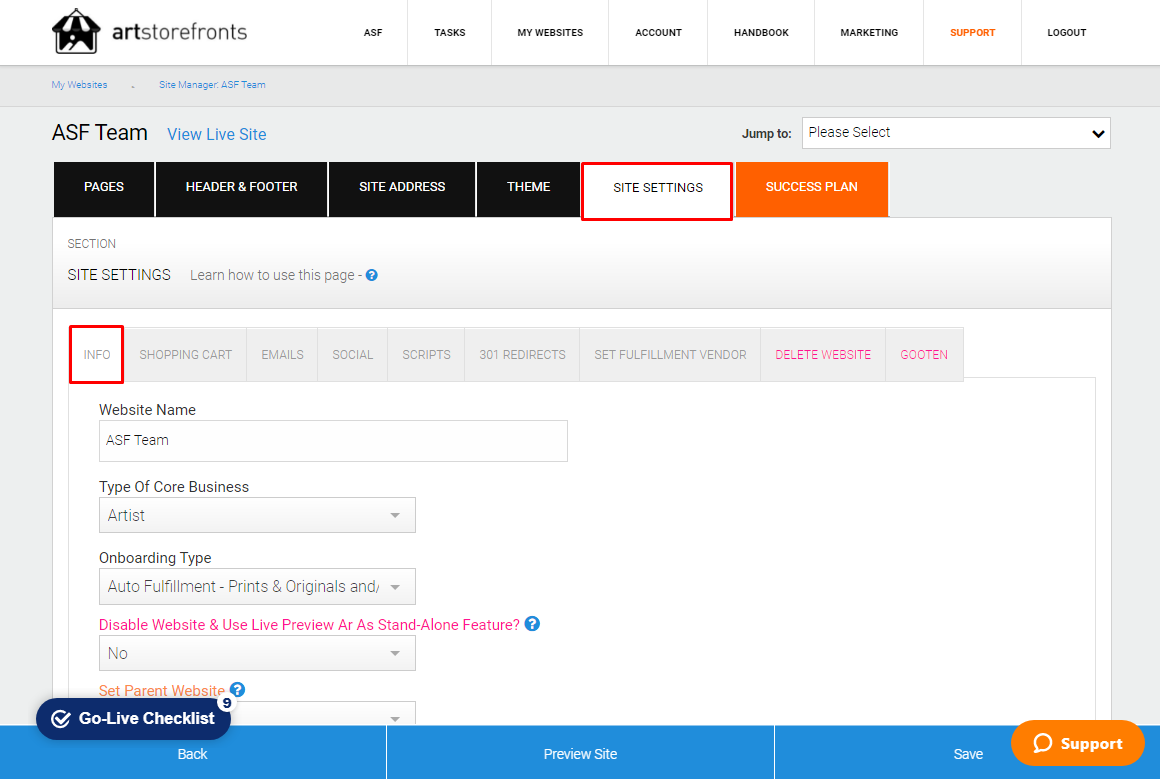Switch to the Shopping Cart tab

(x=185, y=355)
